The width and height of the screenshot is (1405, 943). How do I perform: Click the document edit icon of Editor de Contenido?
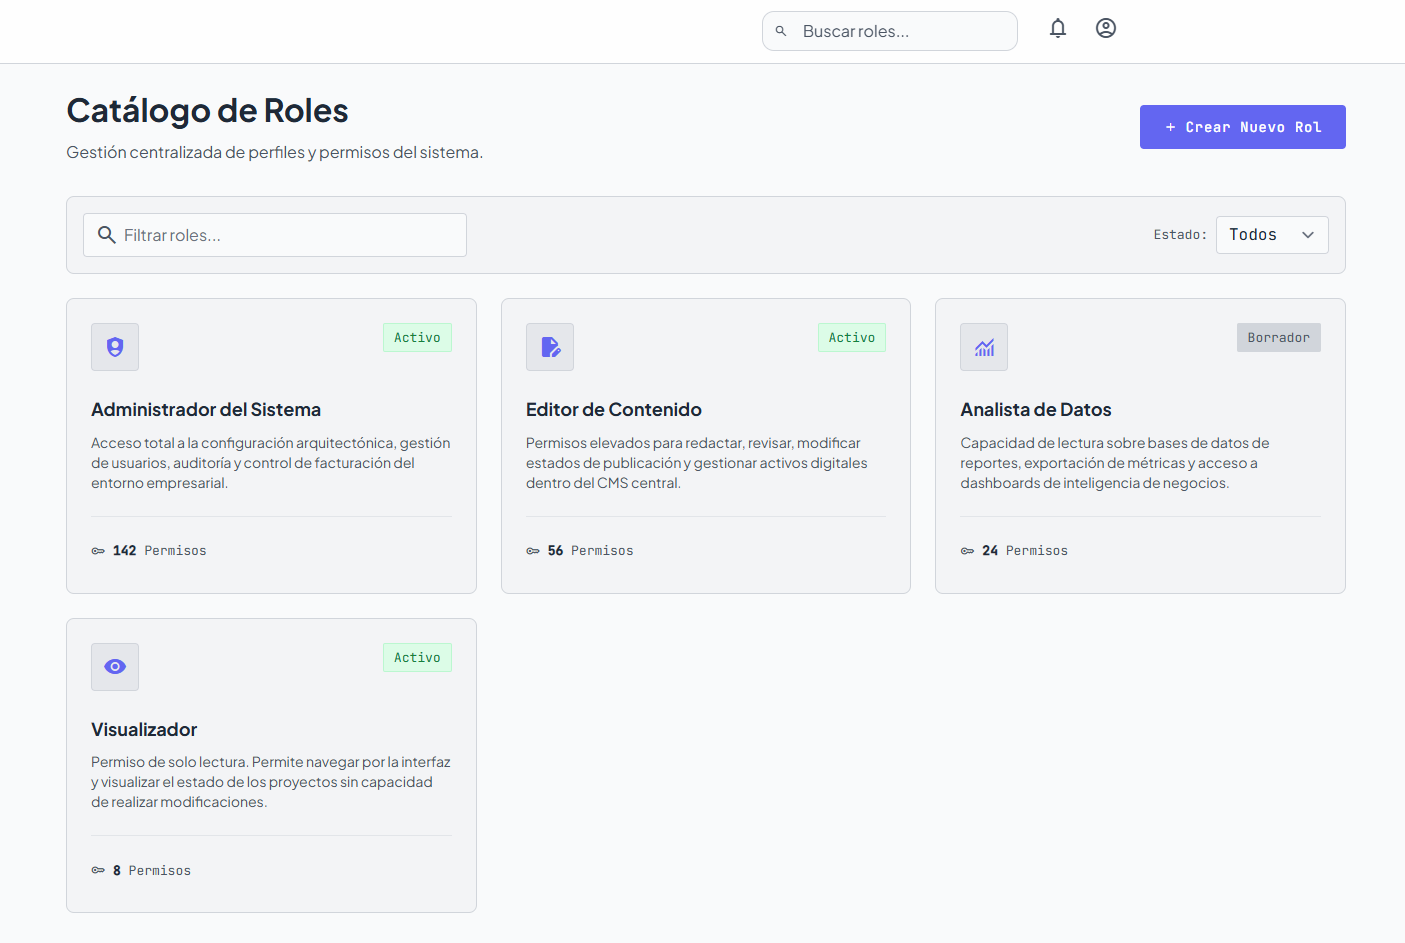[x=550, y=347]
